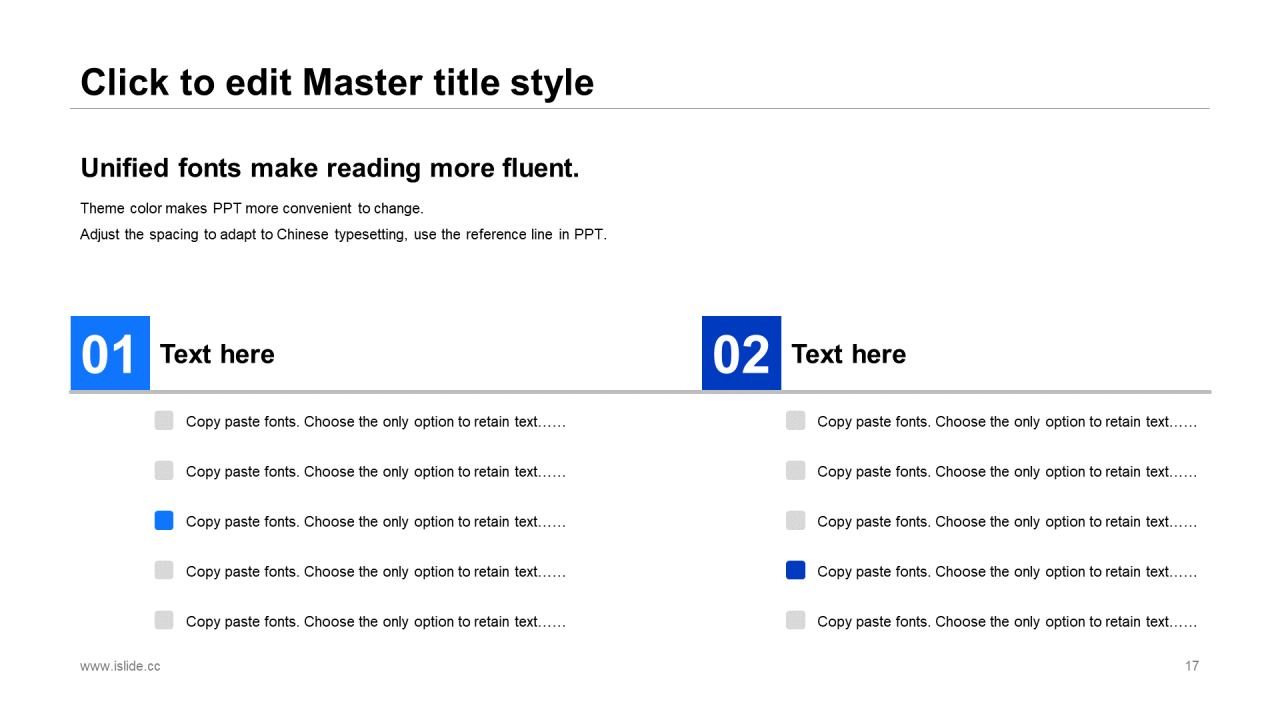Check the first gray square under section 02
Viewport: 1280px width, 720px height.
pos(795,420)
